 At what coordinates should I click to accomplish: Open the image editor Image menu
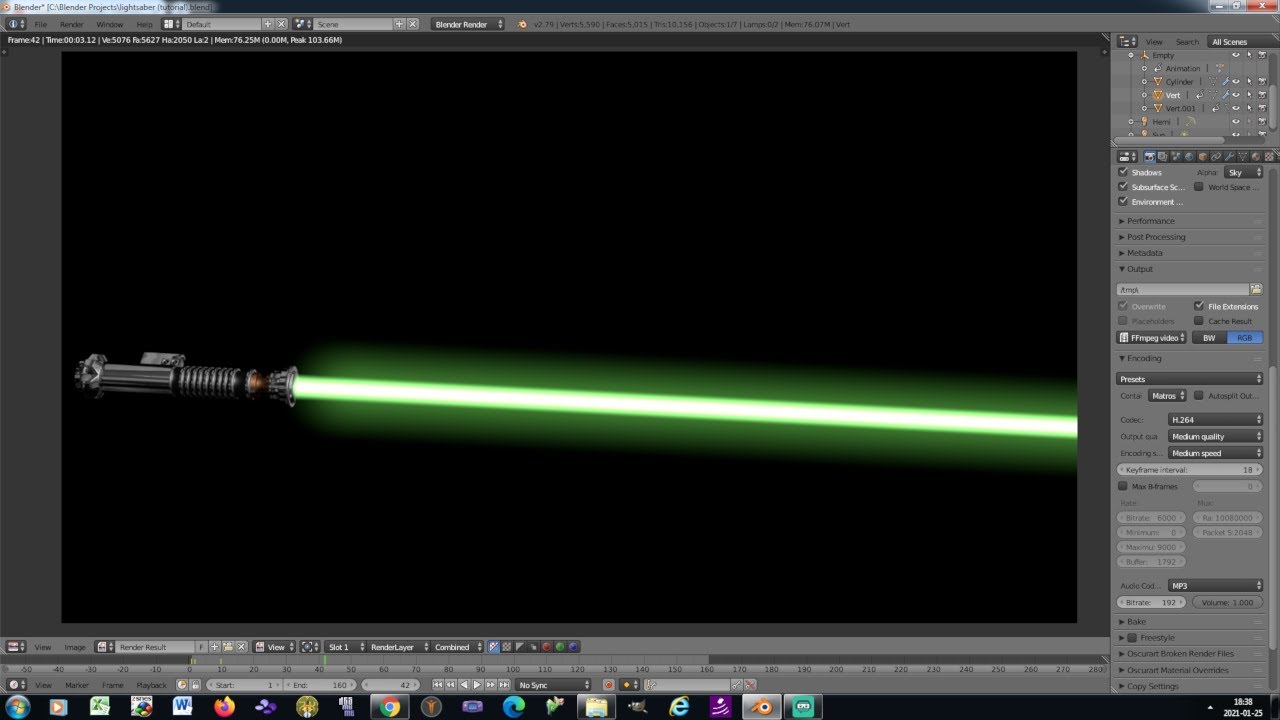pyautogui.click(x=75, y=647)
